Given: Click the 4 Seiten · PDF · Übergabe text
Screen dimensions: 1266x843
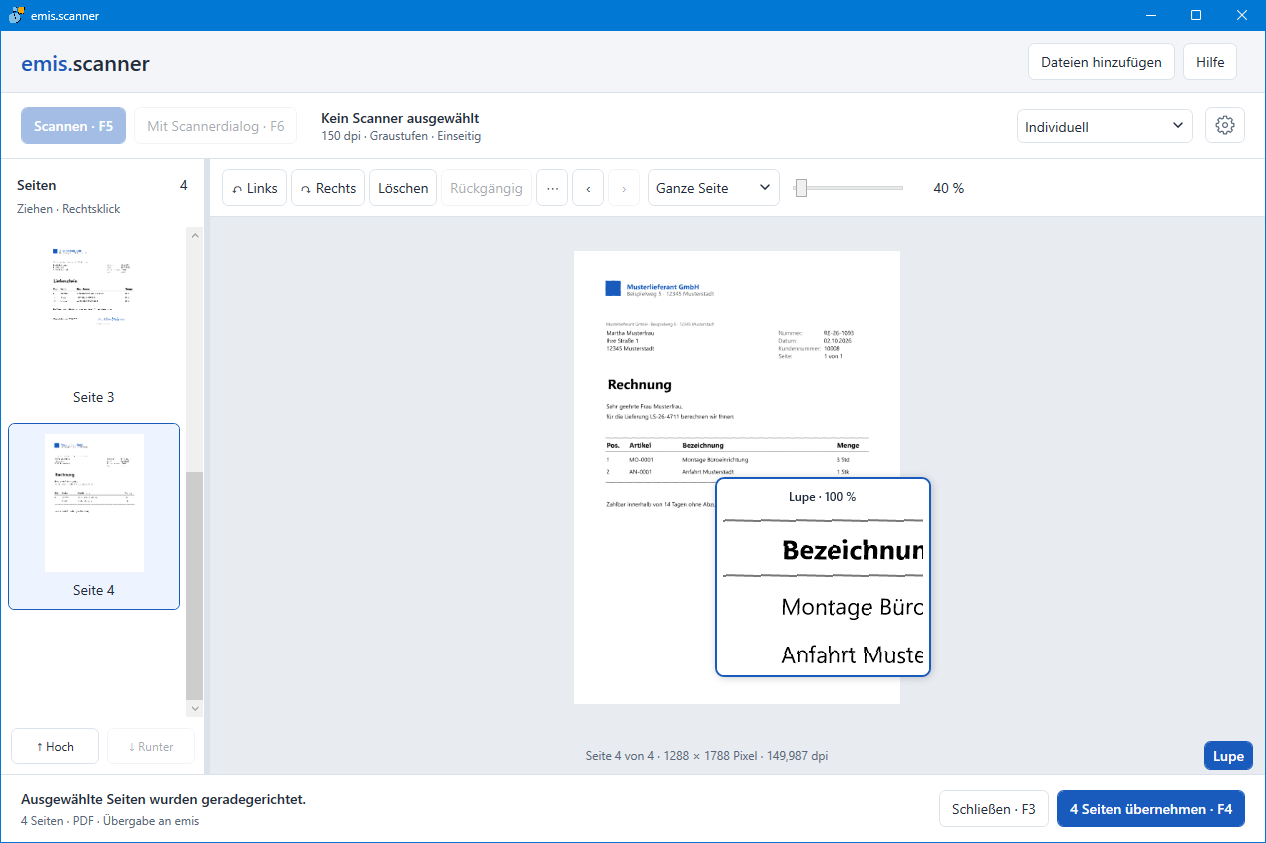Looking at the screenshot, I should pos(110,821).
